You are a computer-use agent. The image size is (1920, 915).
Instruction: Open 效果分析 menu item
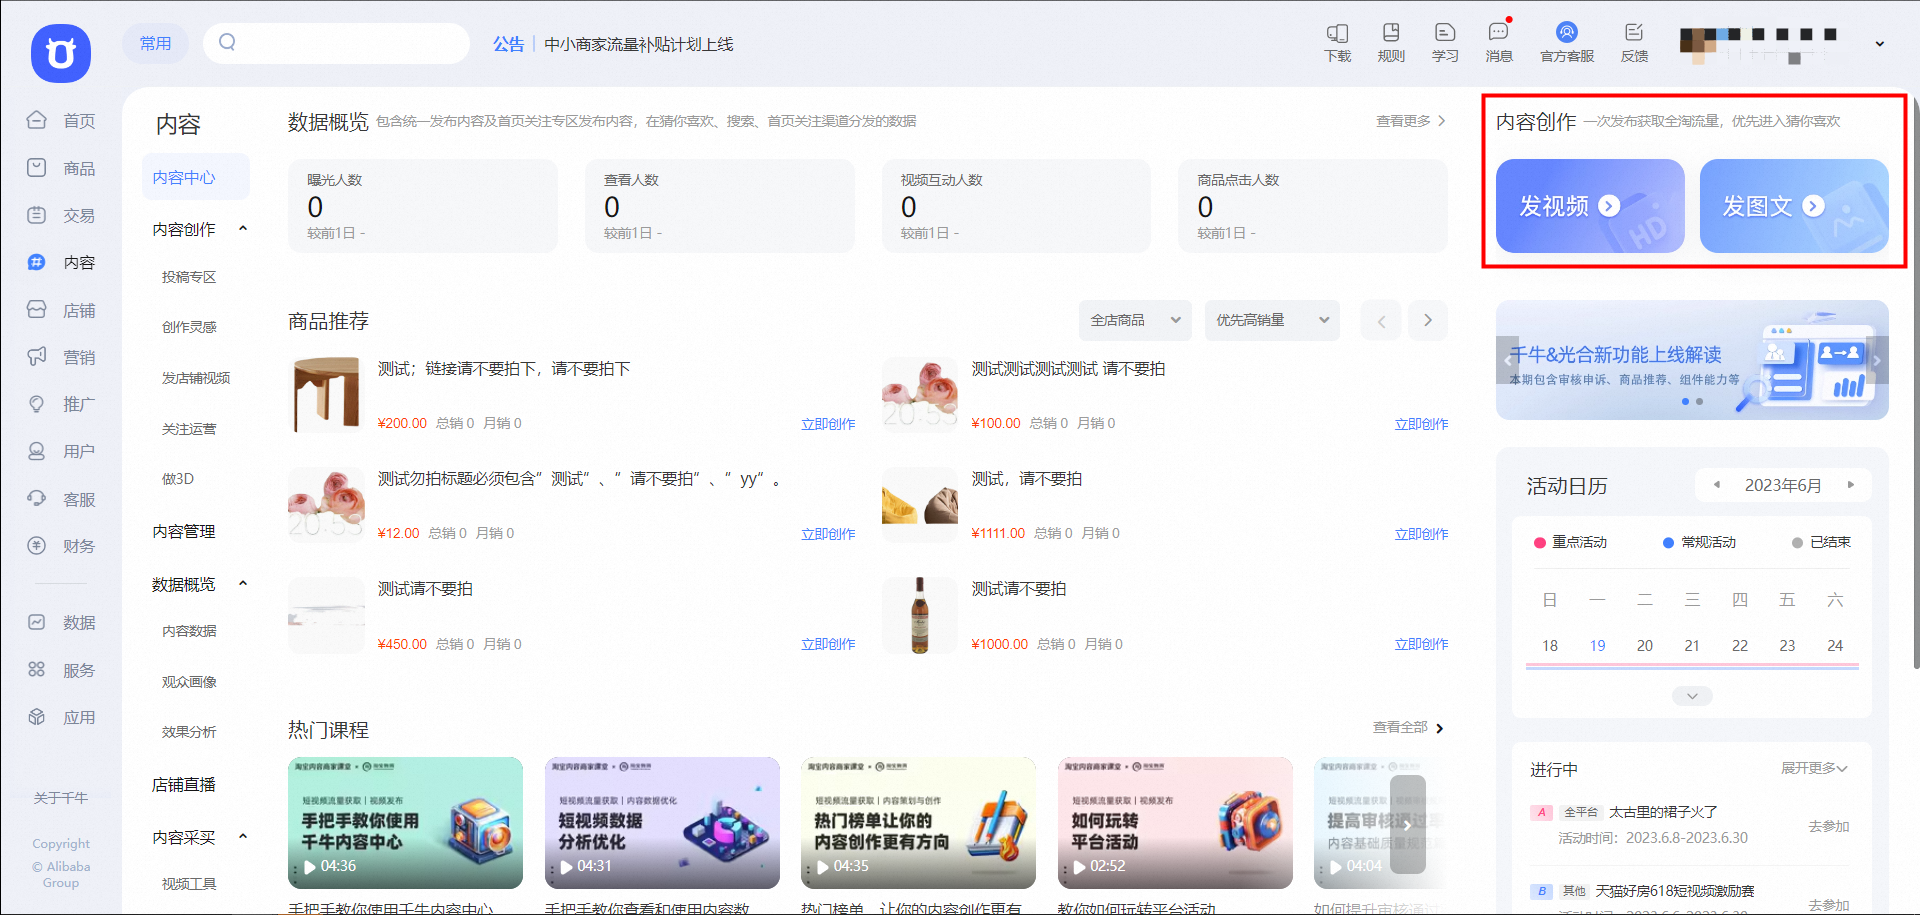(x=189, y=732)
